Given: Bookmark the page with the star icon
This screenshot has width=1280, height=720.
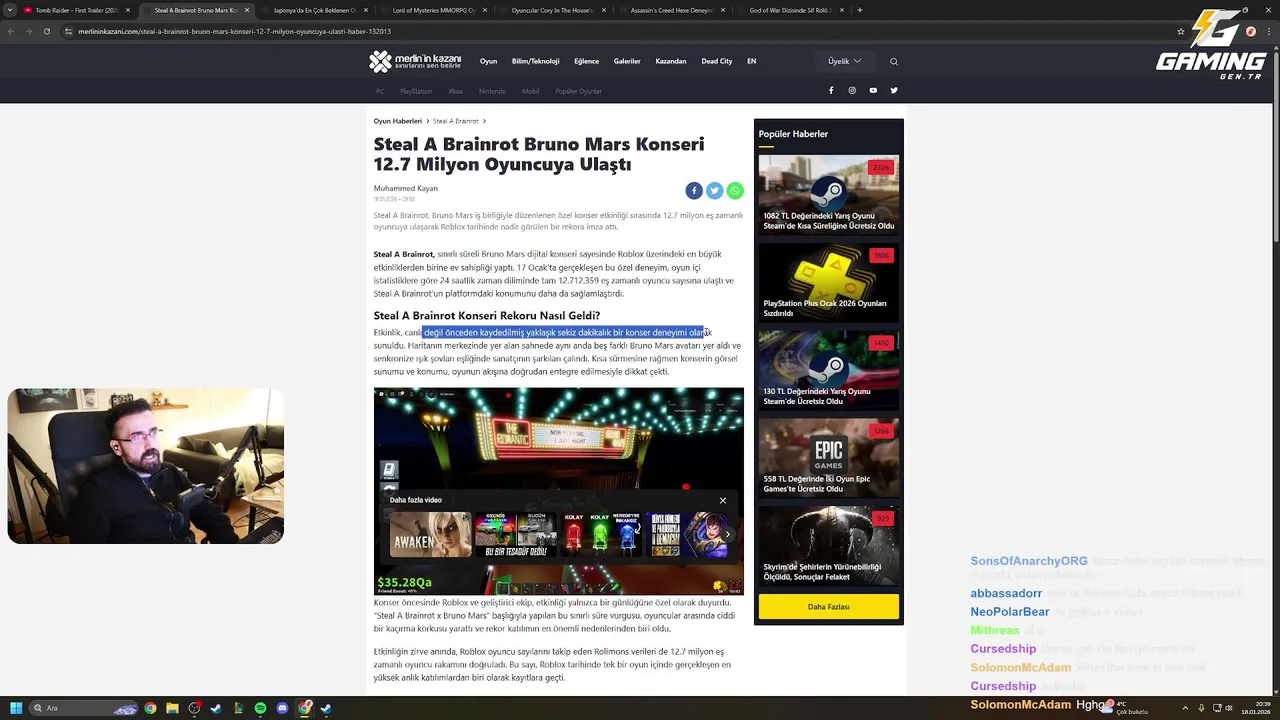Looking at the screenshot, I should [x=1181, y=31].
